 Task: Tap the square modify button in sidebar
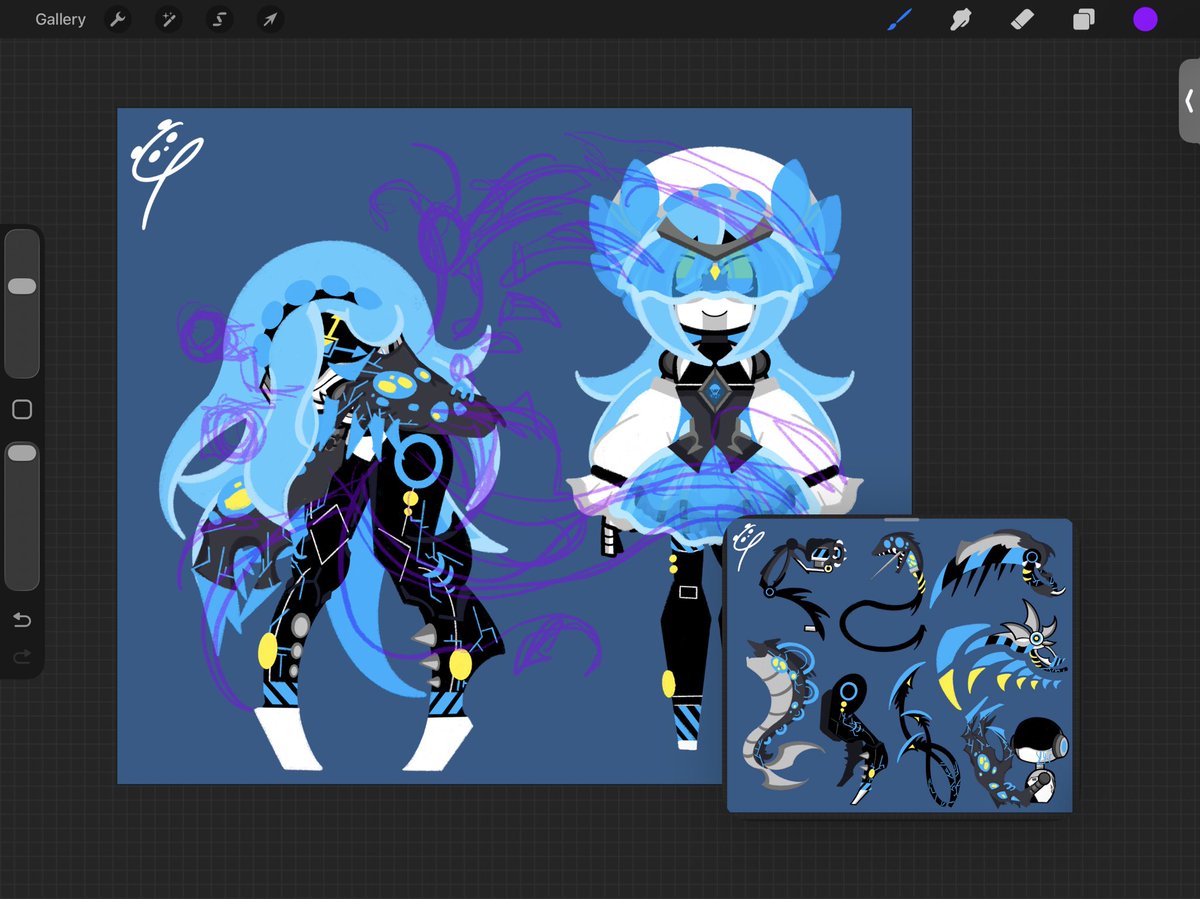22,410
